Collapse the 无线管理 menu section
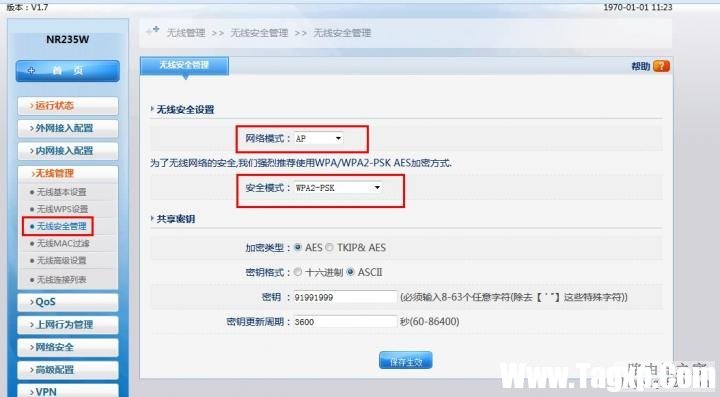 point(68,173)
